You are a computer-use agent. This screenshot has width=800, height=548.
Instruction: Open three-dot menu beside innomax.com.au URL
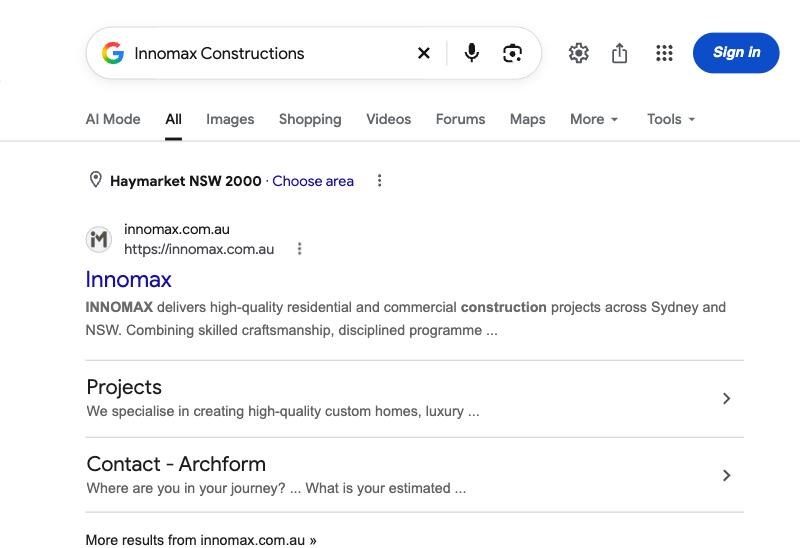pyautogui.click(x=299, y=248)
